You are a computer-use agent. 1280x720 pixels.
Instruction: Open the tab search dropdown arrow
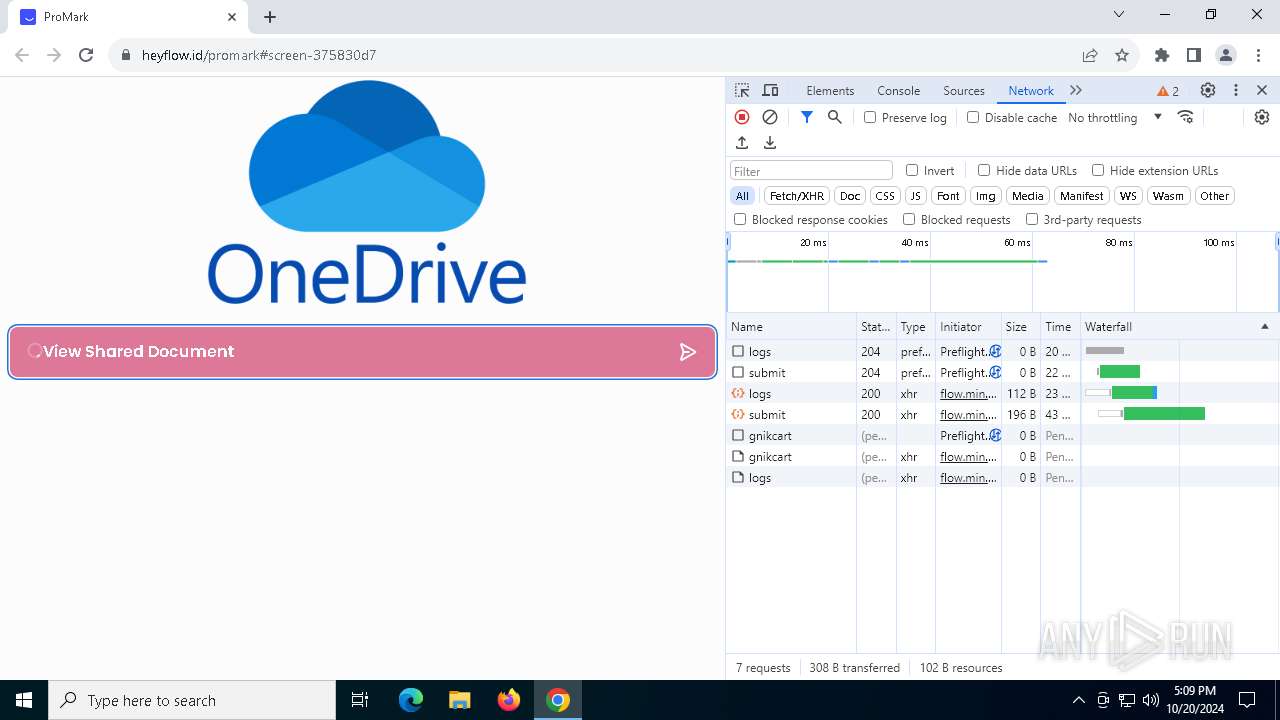[1119, 15]
